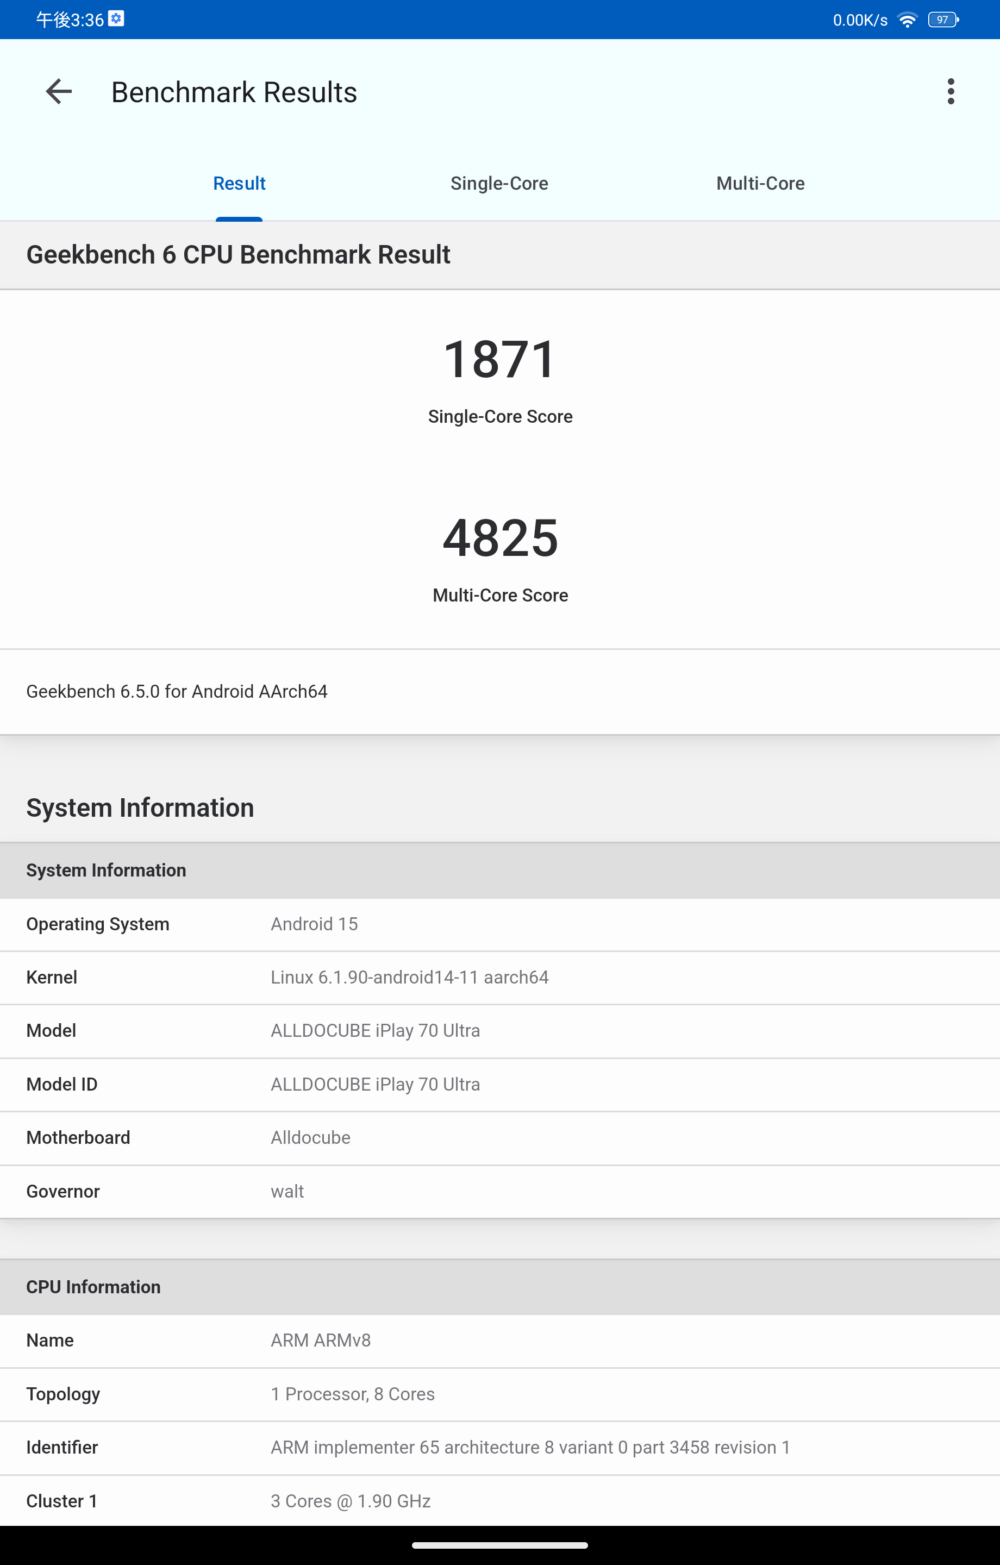Tap the battery indicator icon
Viewport: 1000px width, 1565px height.
pos(942,20)
